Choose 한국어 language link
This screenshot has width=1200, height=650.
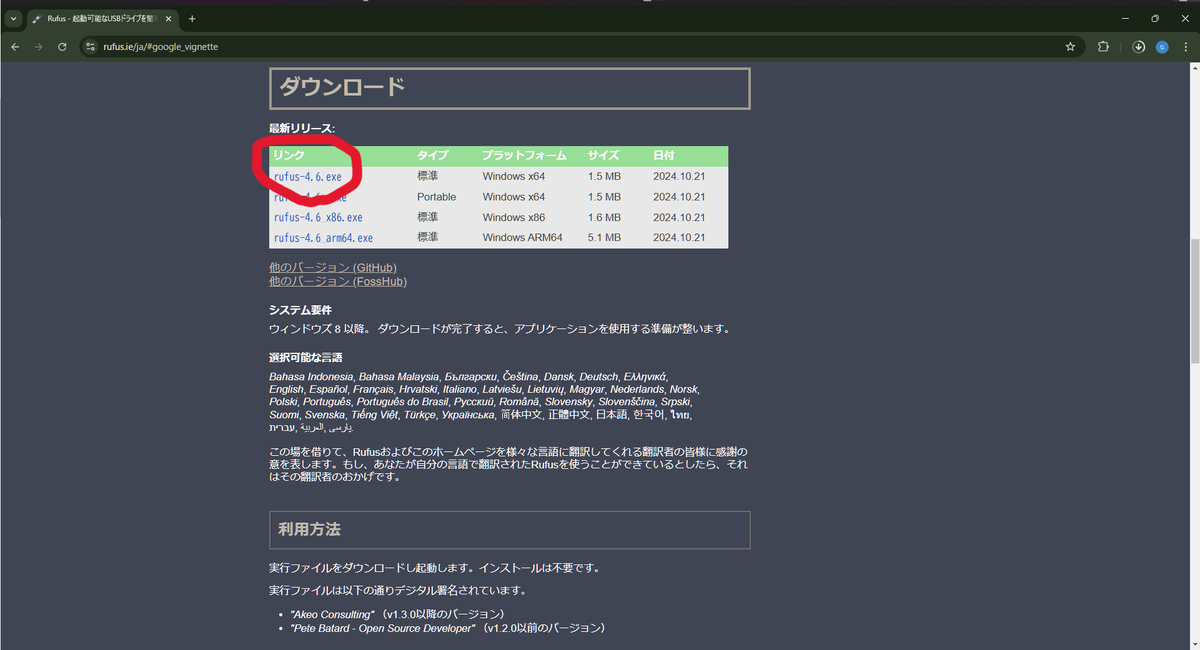point(649,414)
